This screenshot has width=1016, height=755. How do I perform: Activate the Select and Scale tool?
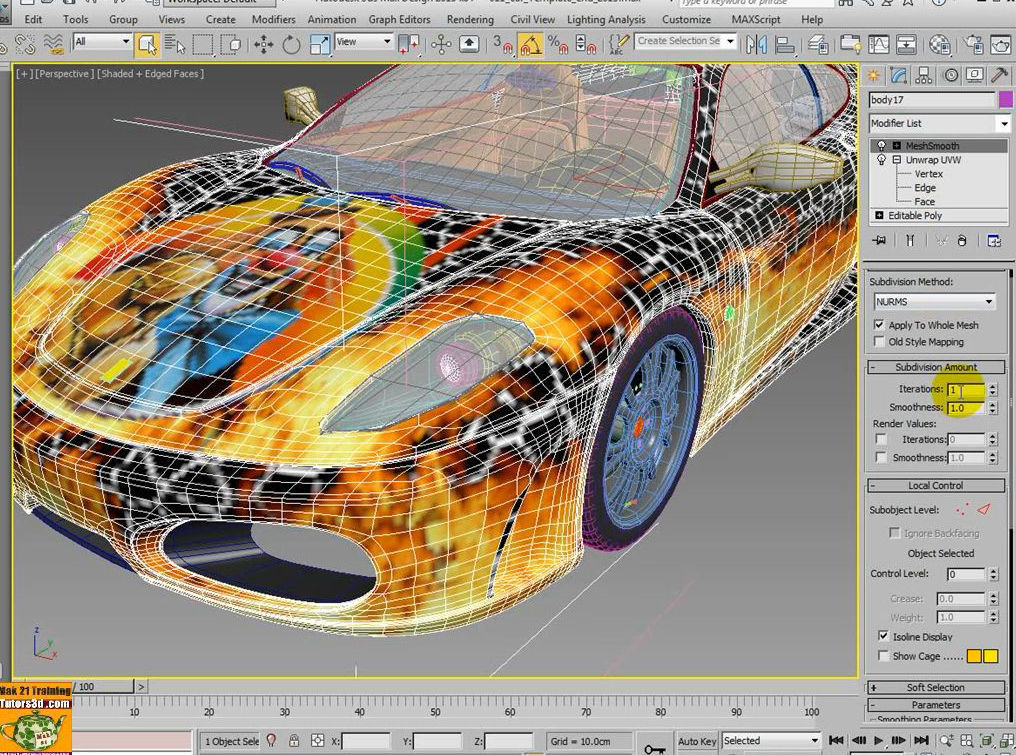pyautogui.click(x=320, y=44)
